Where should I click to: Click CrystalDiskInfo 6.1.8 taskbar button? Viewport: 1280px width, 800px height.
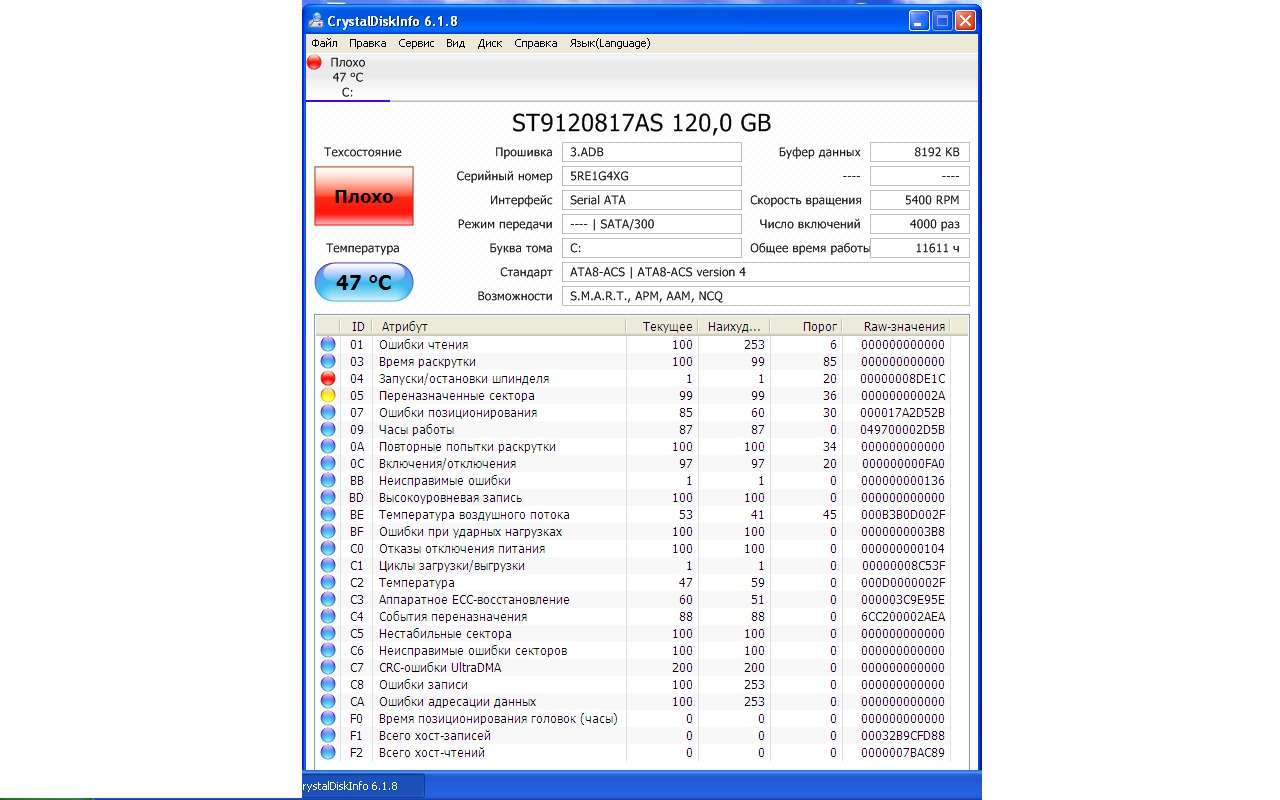(x=362, y=786)
